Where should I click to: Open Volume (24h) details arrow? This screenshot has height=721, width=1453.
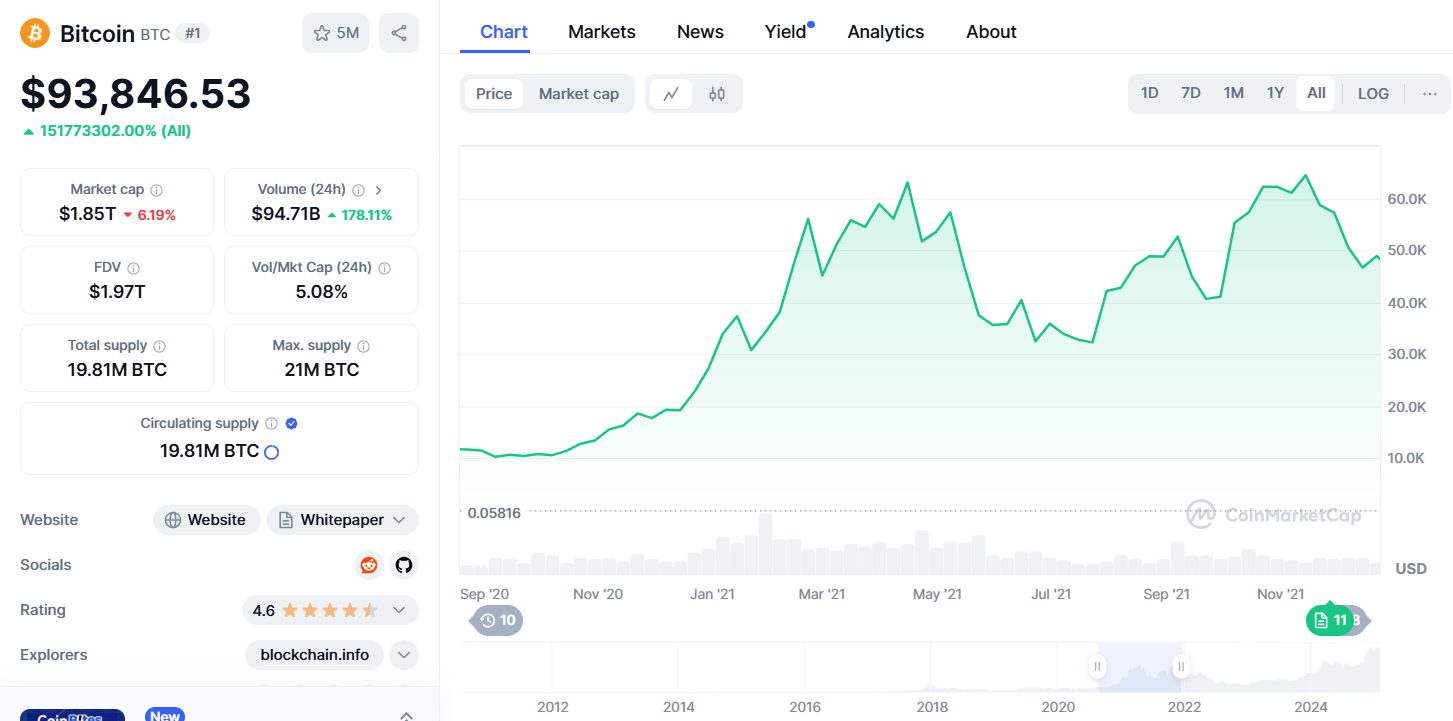379,190
